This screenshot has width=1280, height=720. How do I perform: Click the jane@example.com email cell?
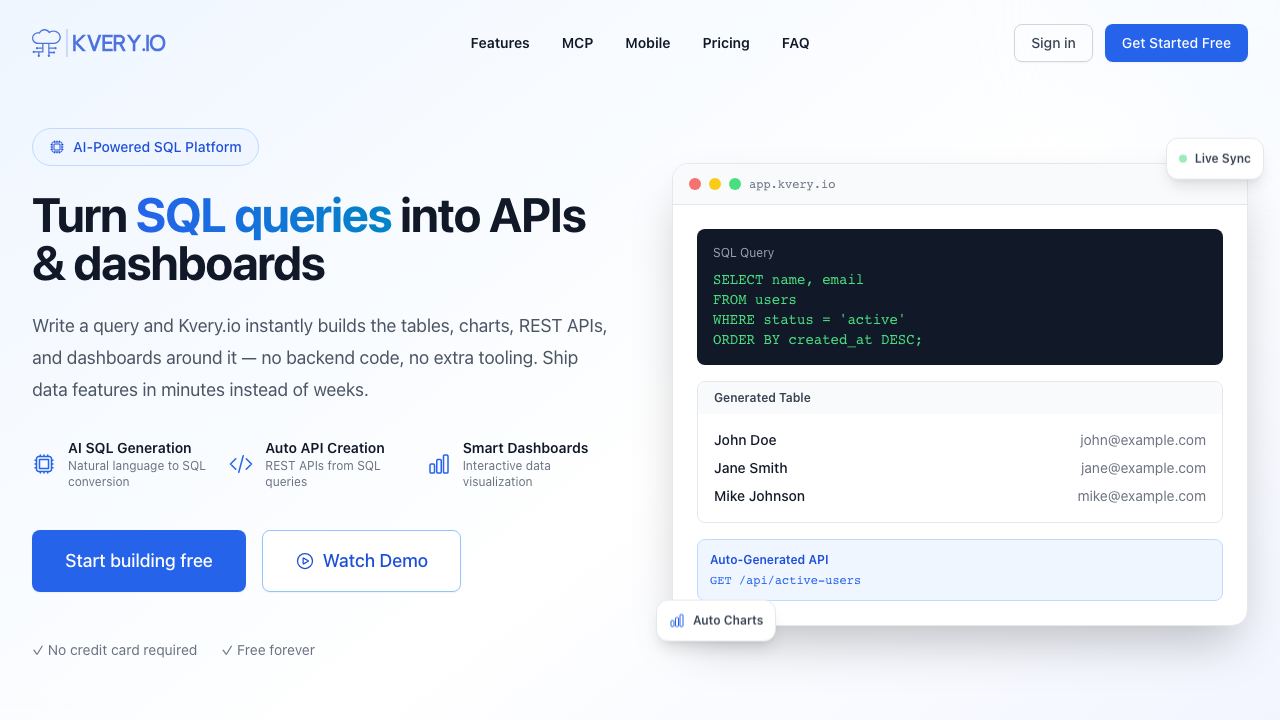click(x=1143, y=468)
